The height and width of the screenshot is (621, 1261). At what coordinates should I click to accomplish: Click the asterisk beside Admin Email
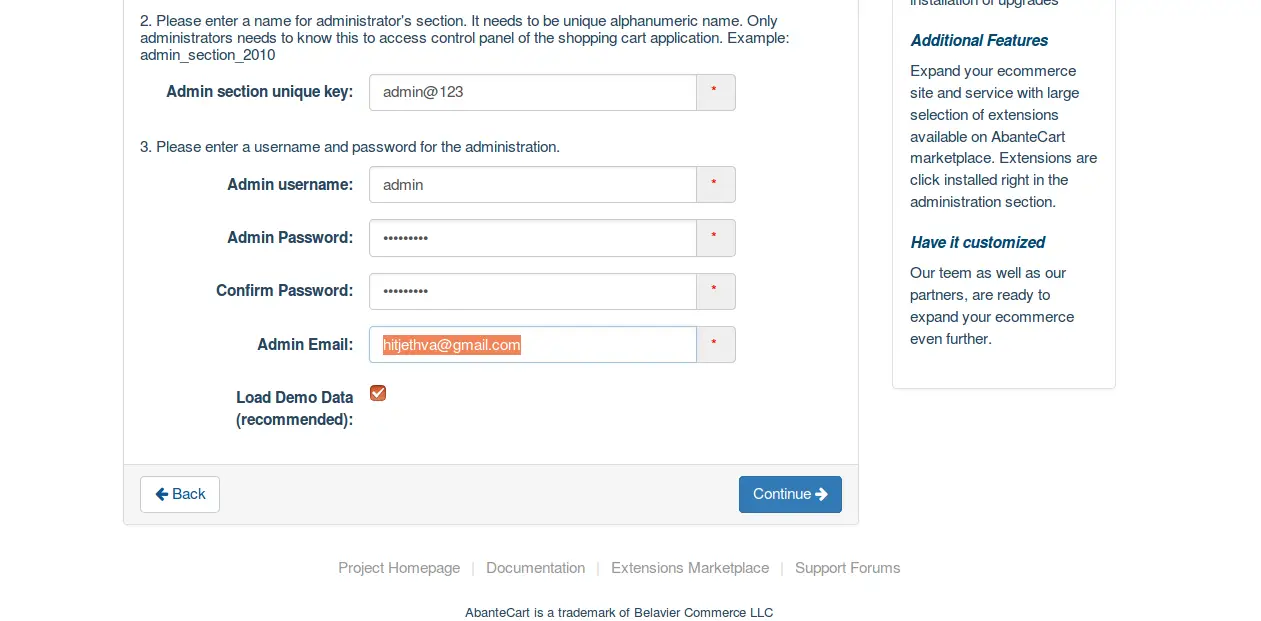[714, 345]
